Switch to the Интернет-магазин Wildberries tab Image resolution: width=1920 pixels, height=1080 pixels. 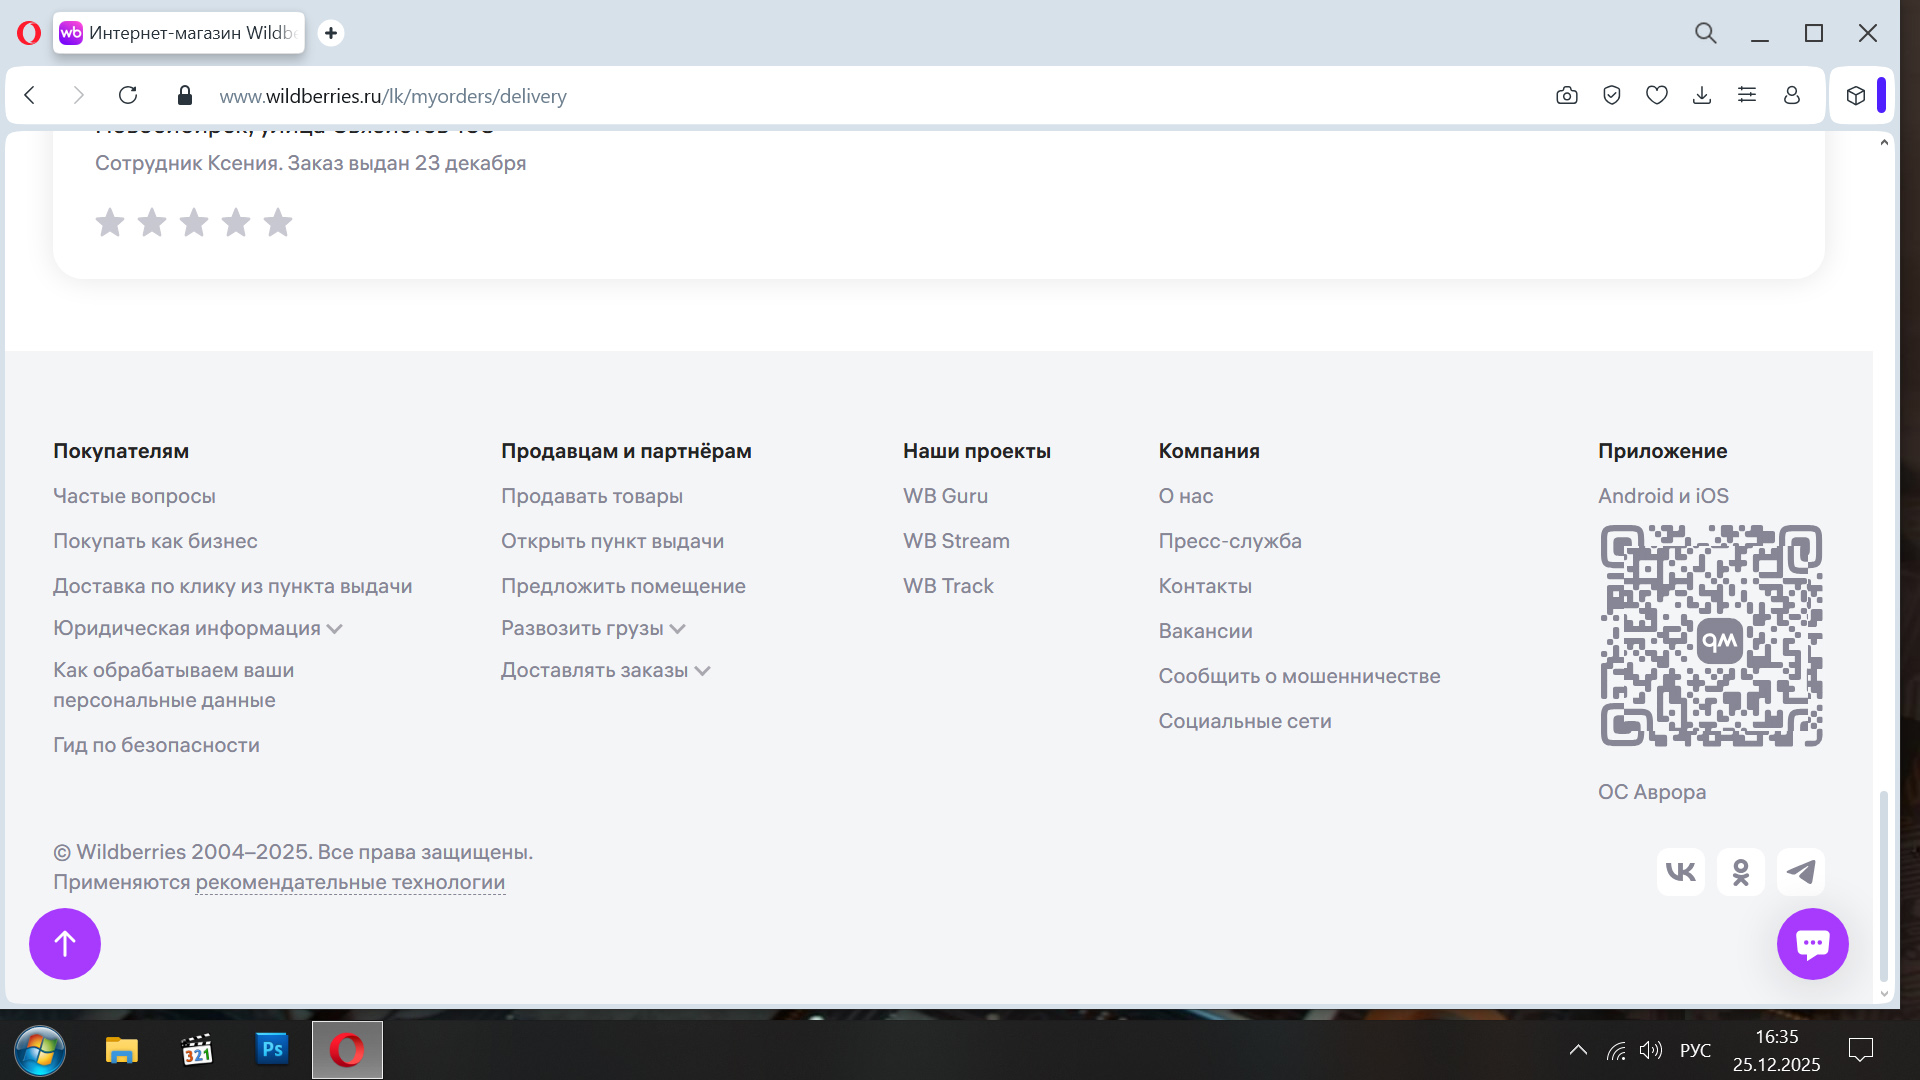179,33
